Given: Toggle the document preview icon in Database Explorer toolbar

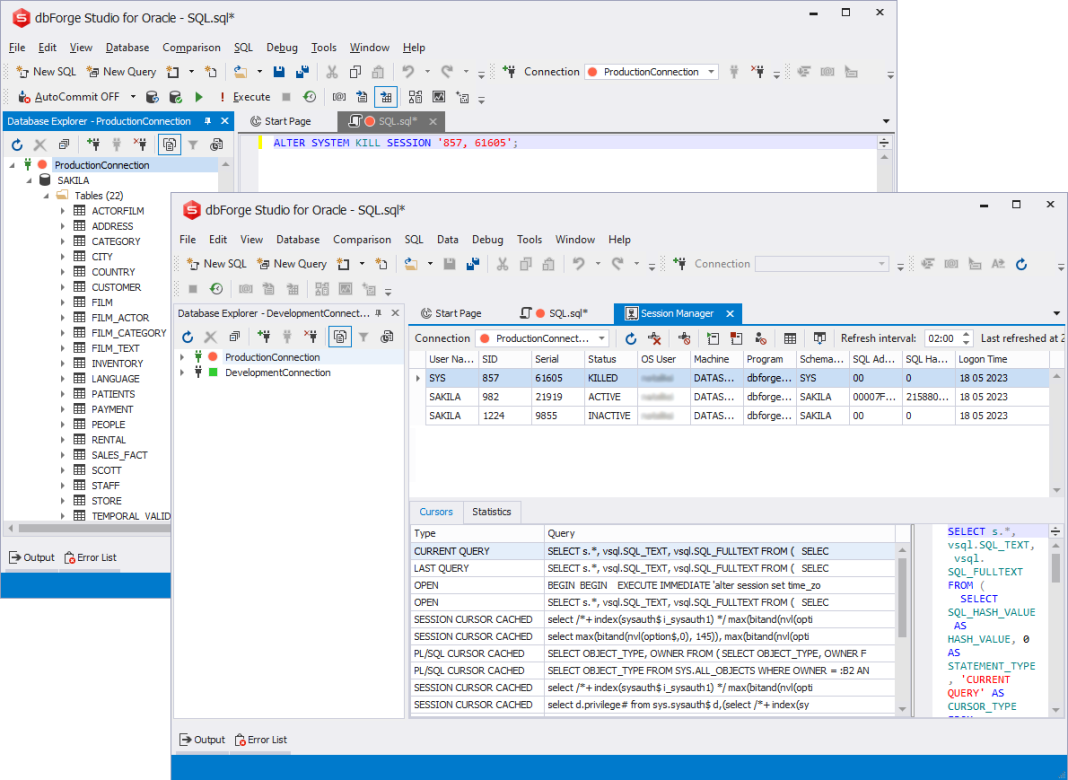Looking at the screenshot, I should (x=340, y=337).
